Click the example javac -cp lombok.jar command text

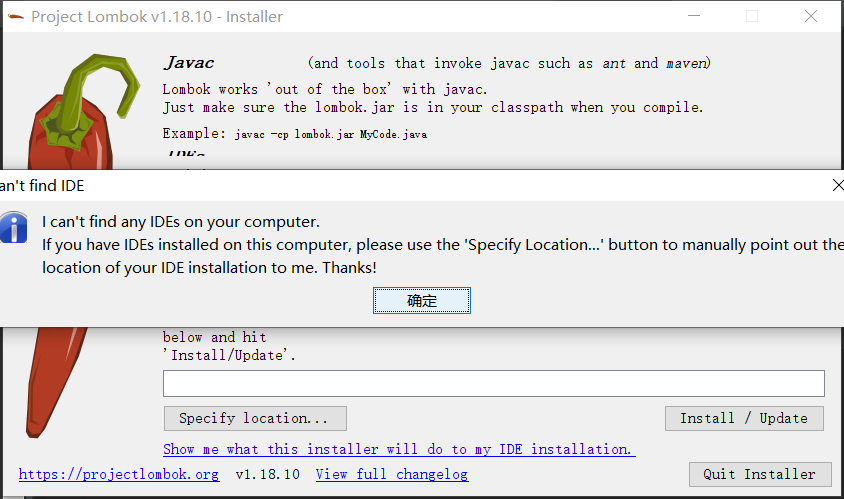[331, 133]
